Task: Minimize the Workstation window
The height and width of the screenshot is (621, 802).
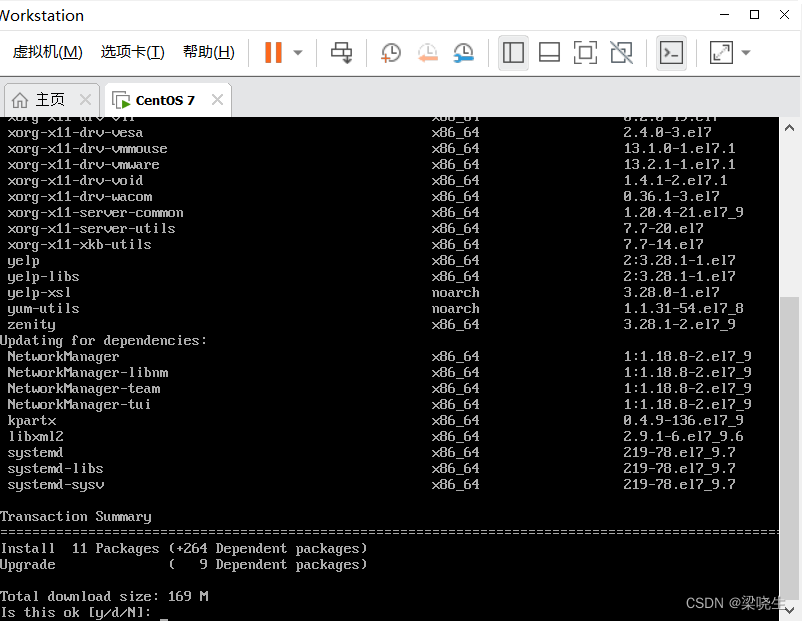Action: 724,14
